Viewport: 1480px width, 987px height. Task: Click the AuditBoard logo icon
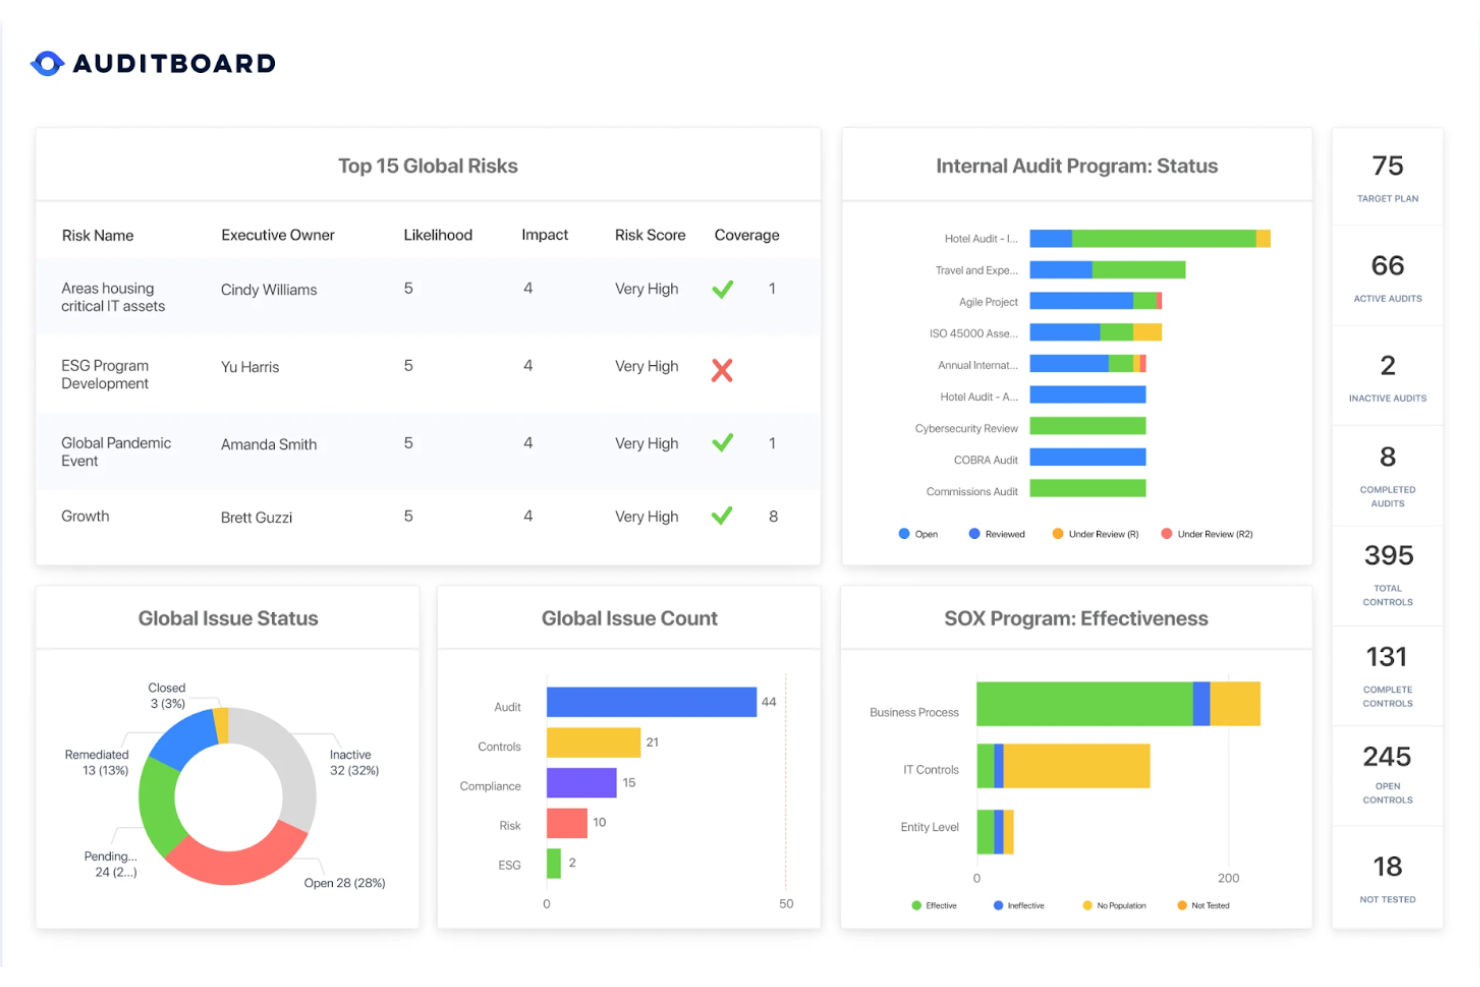coord(47,63)
